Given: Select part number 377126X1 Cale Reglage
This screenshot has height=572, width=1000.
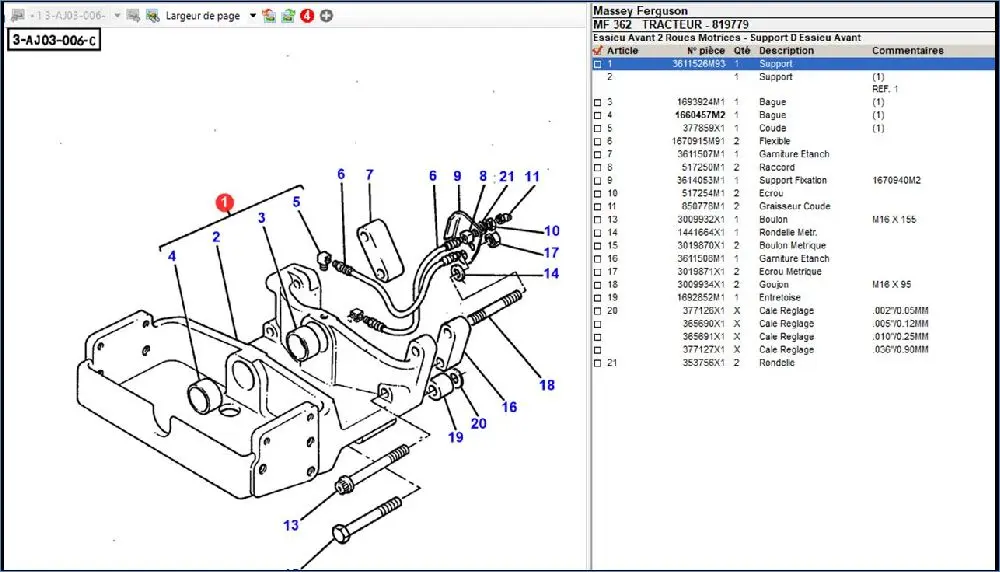Looking at the screenshot, I should [x=703, y=311].
